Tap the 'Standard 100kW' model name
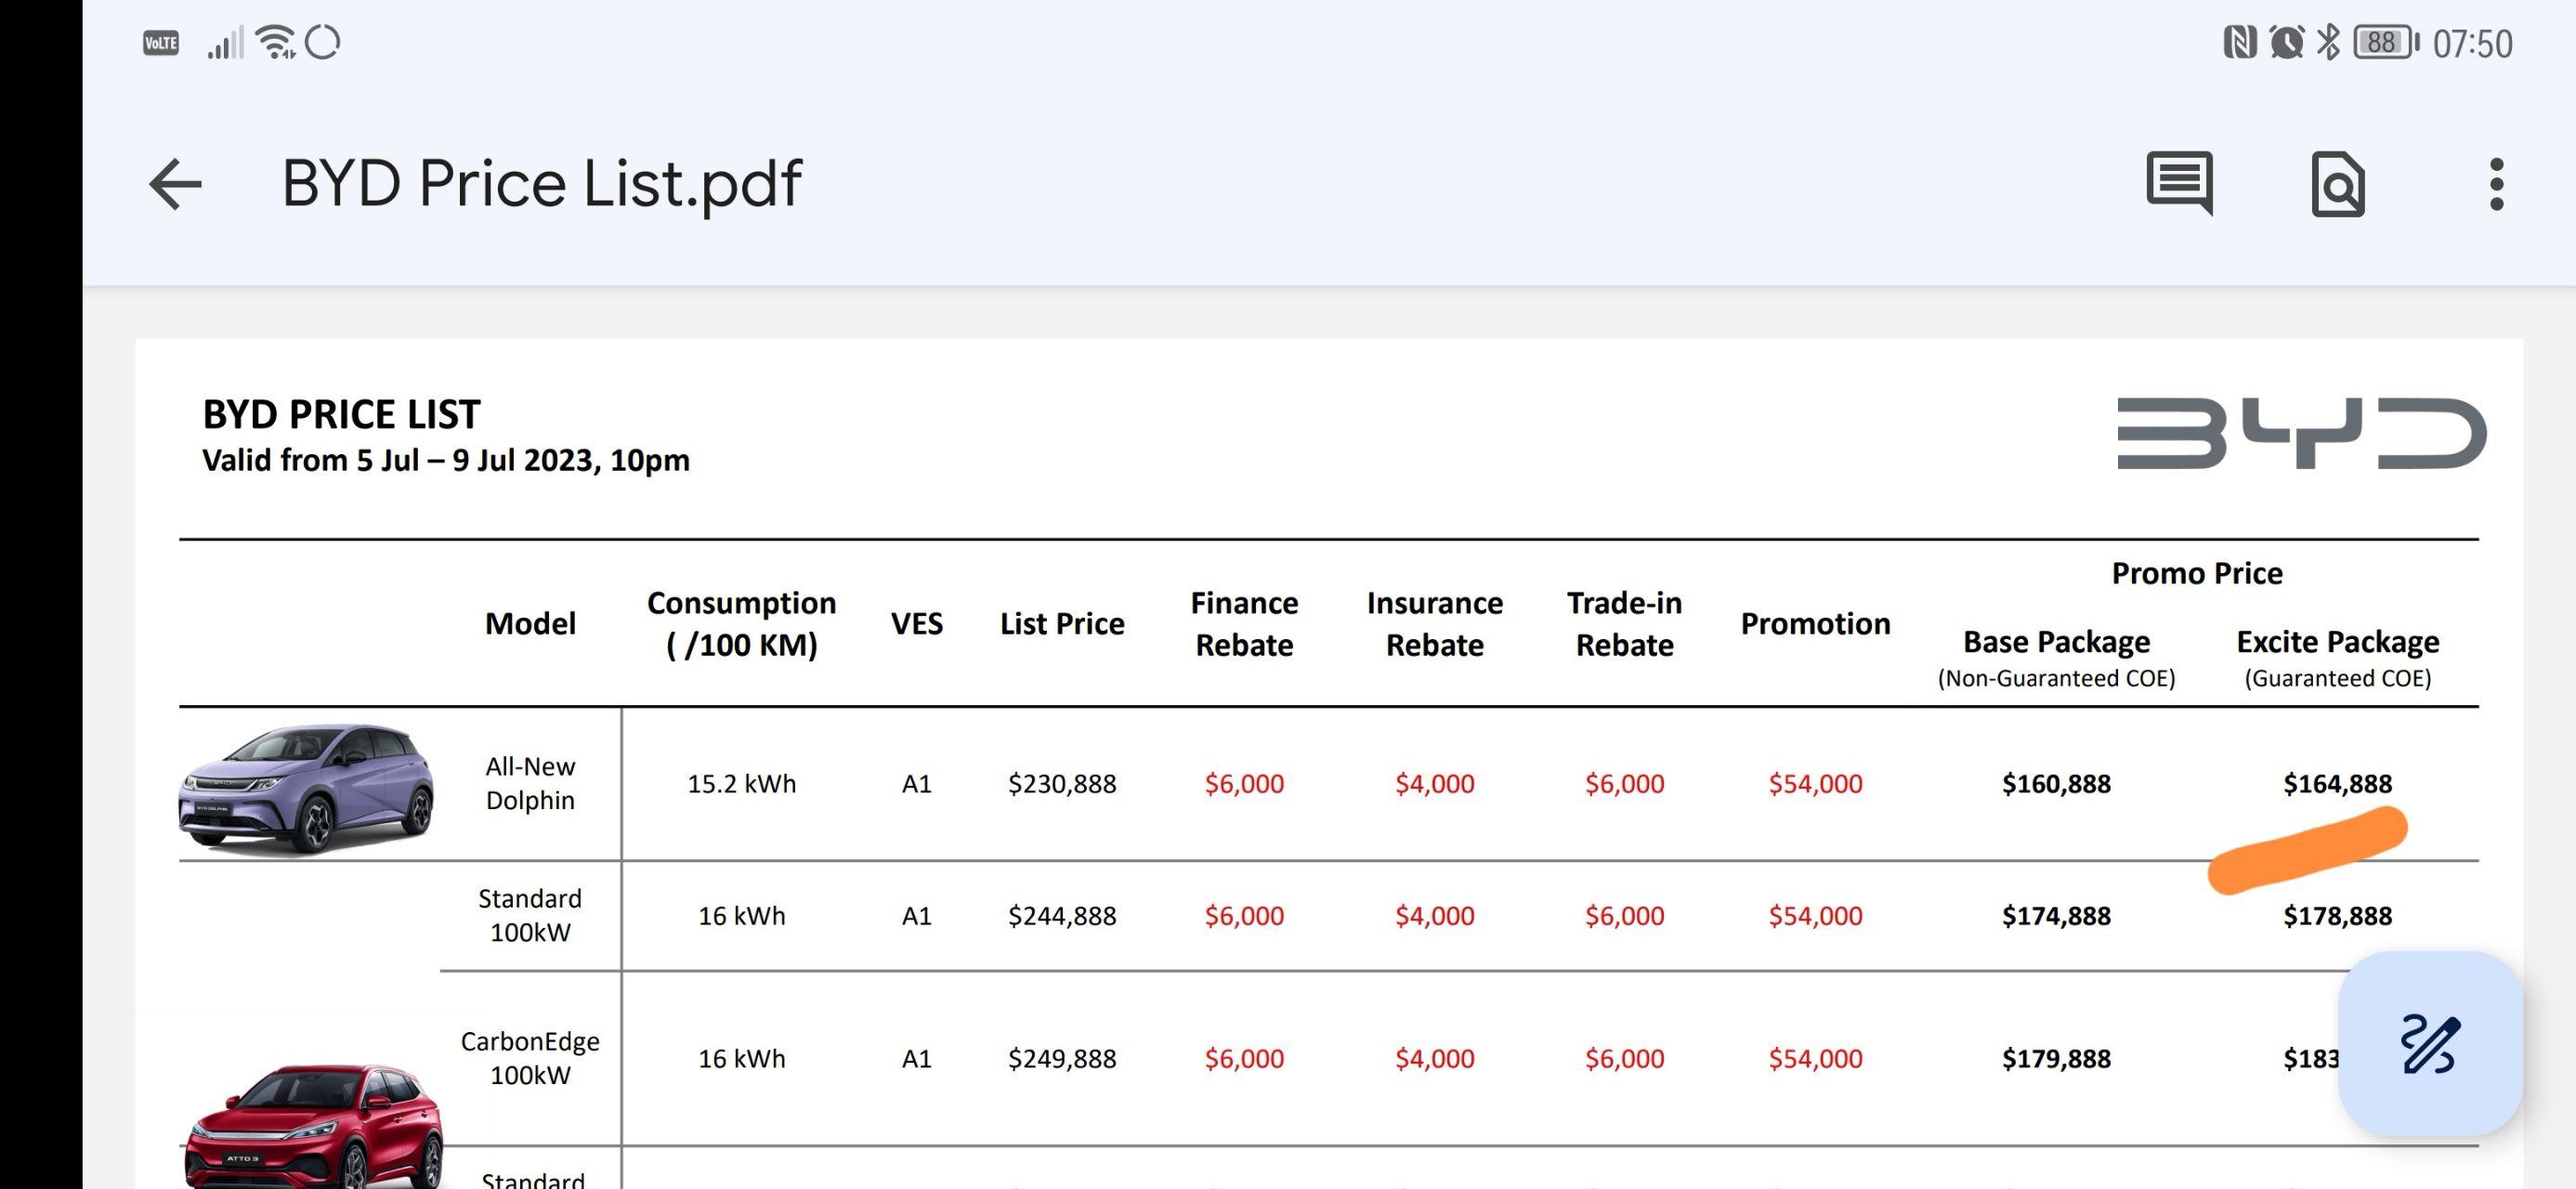This screenshot has width=2576, height=1189. click(530, 915)
